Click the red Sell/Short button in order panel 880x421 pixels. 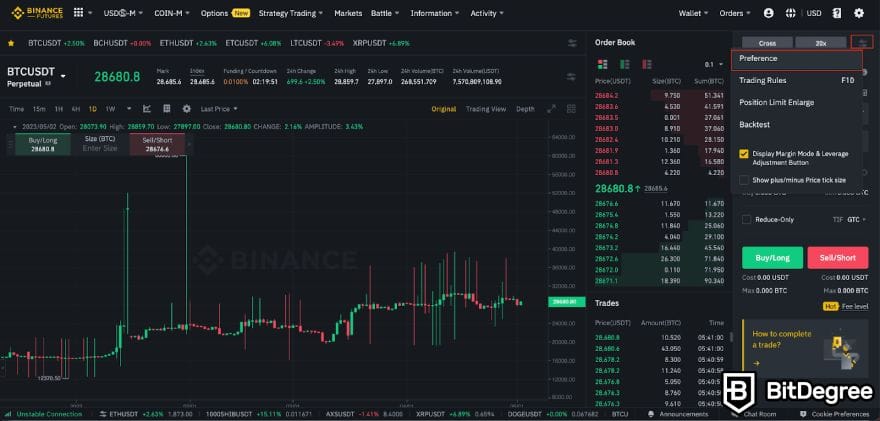point(838,258)
